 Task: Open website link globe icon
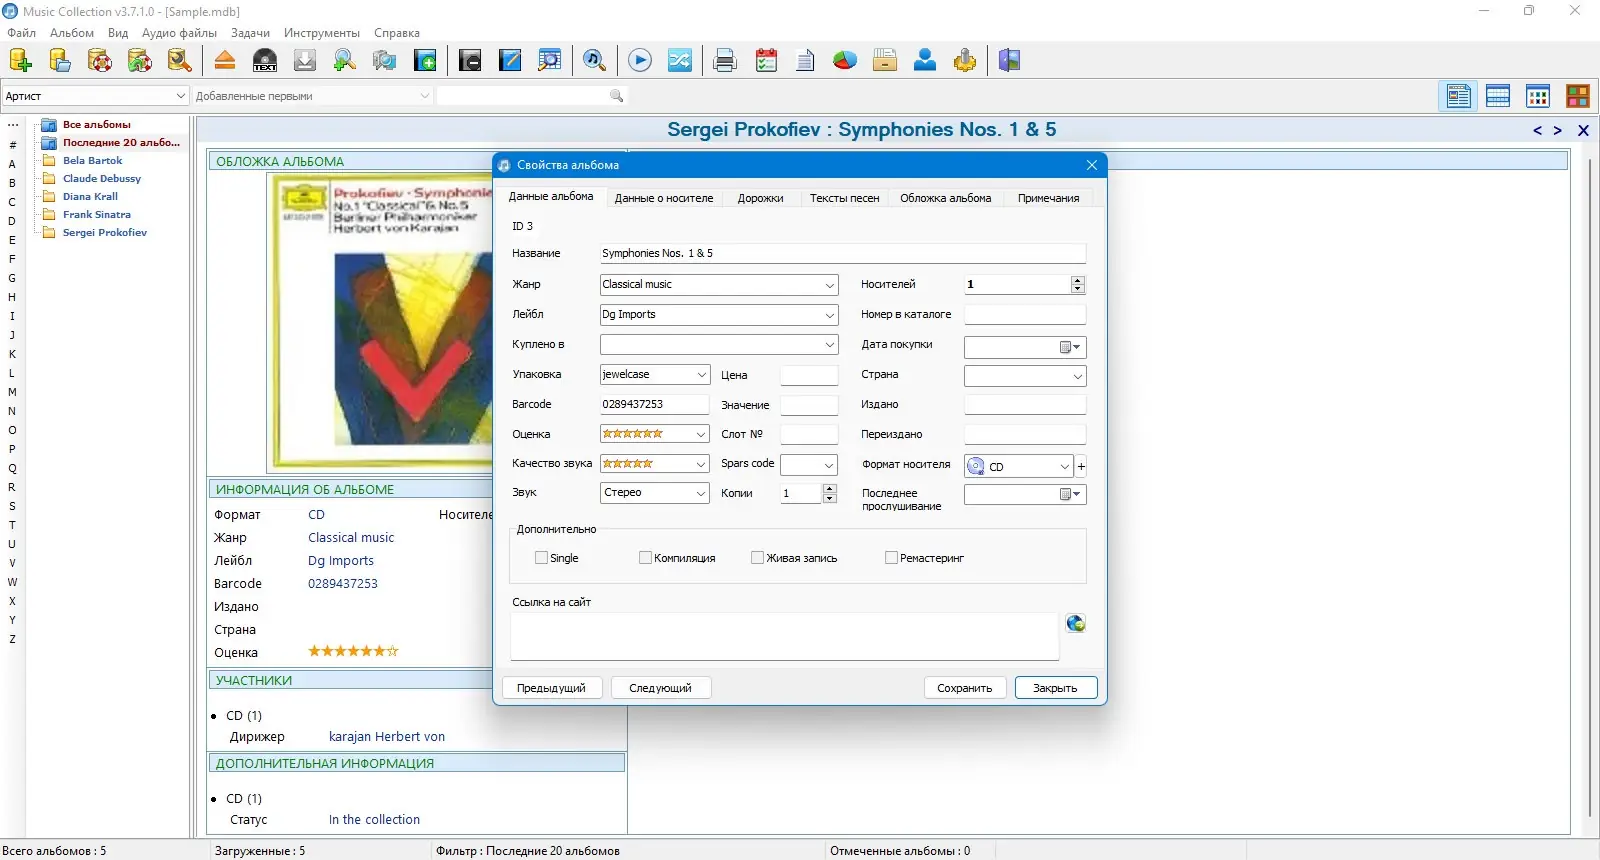(x=1076, y=623)
